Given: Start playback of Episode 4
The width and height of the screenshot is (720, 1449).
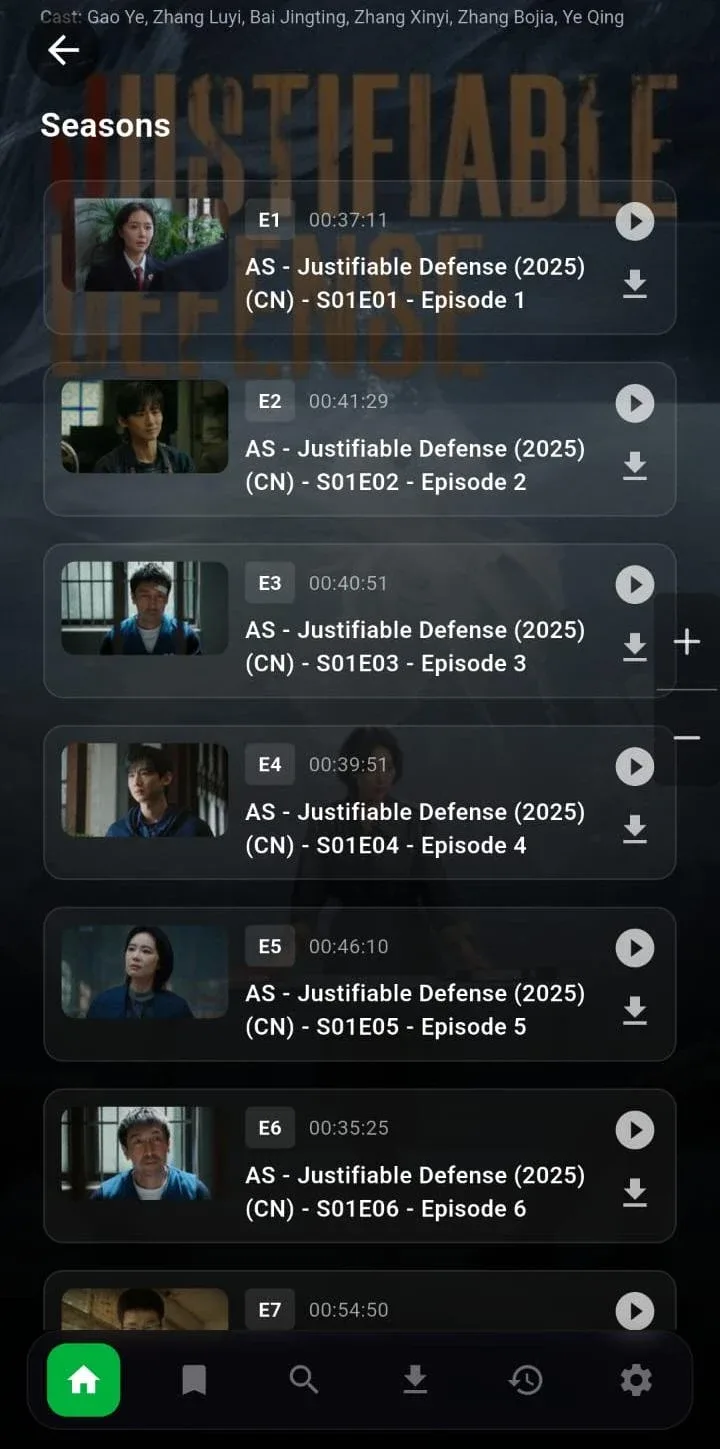Looking at the screenshot, I should tap(634, 766).
